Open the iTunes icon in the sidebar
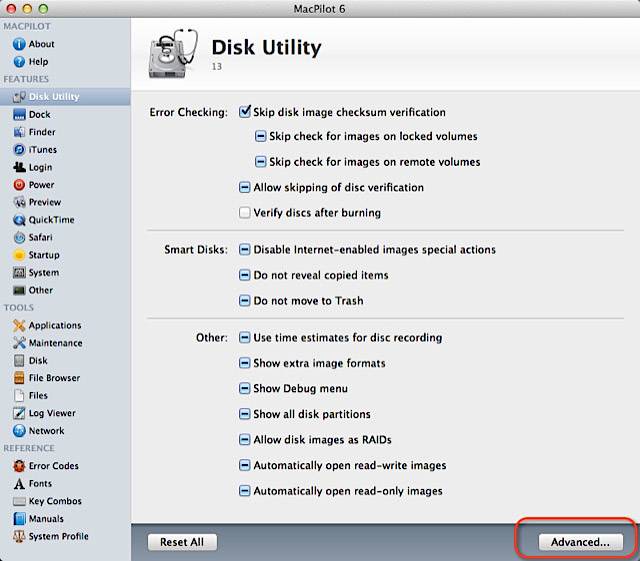Screen dimensions: 640x561 click(x=19, y=150)
